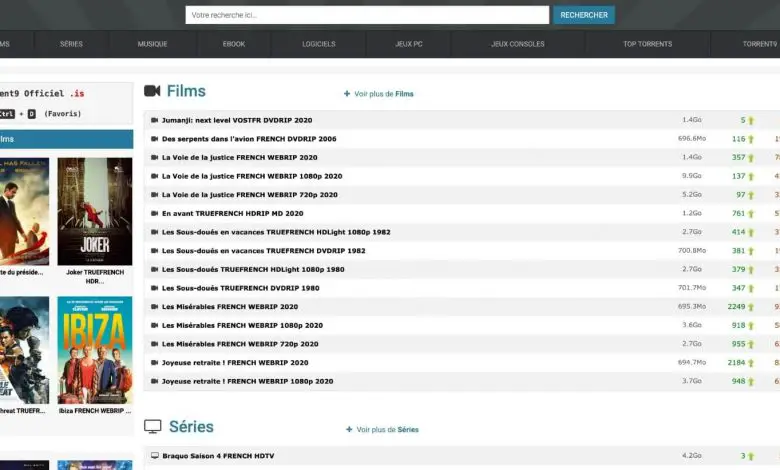The image size is (780, 470).
Task: Open the JEUX CONSOLES menu item
Action: click(x=518, y=44)
